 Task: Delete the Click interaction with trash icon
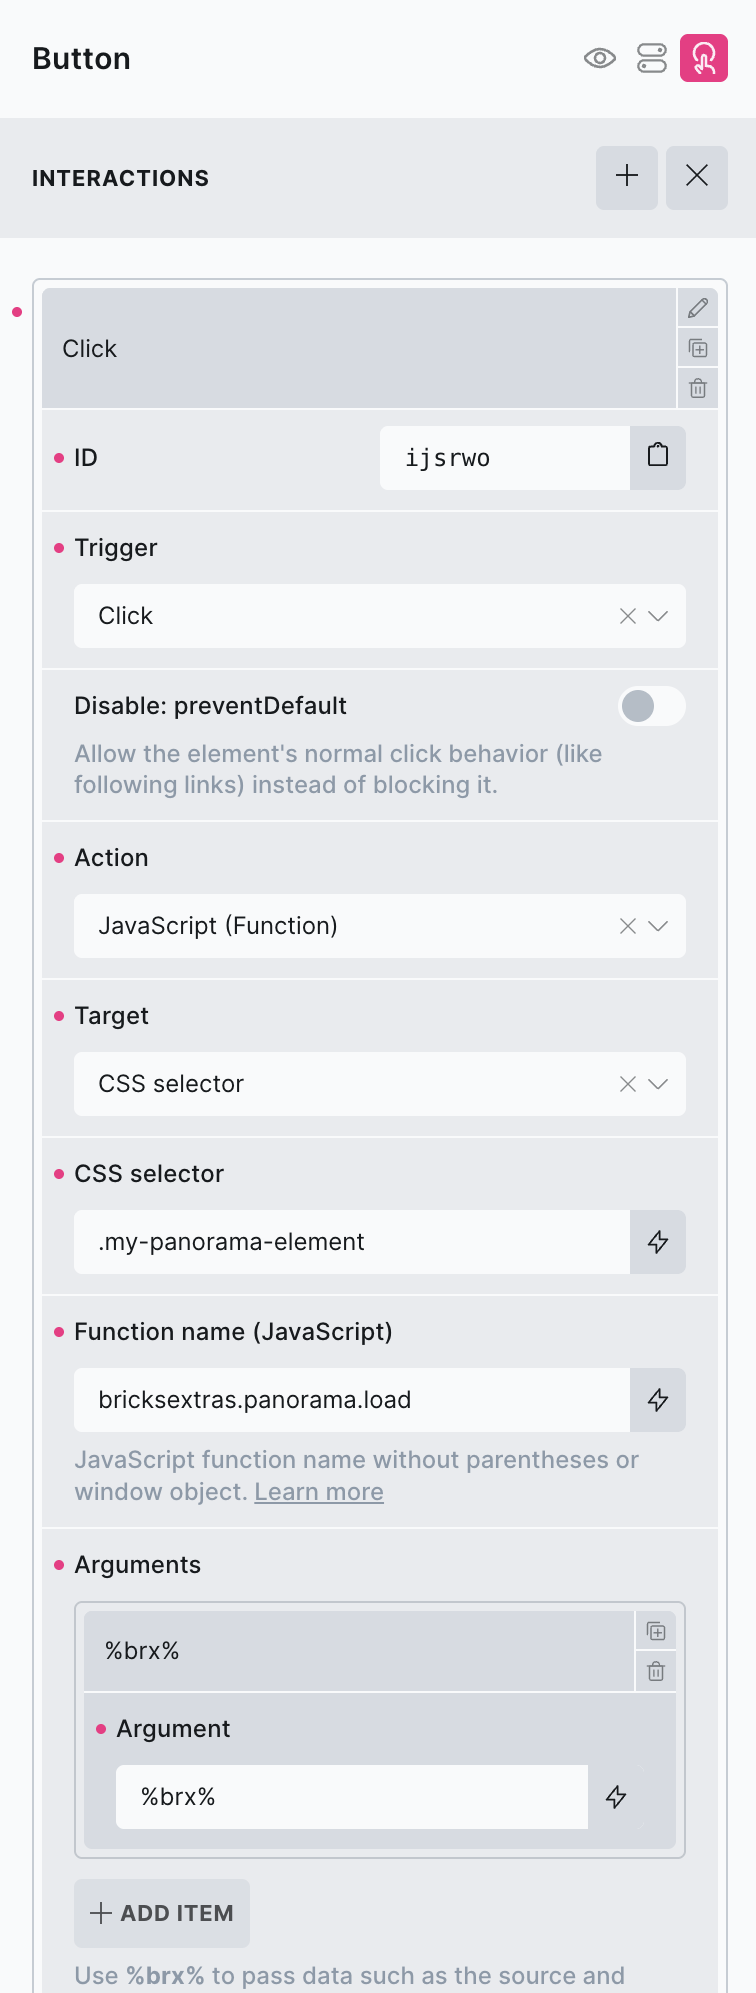698,388
